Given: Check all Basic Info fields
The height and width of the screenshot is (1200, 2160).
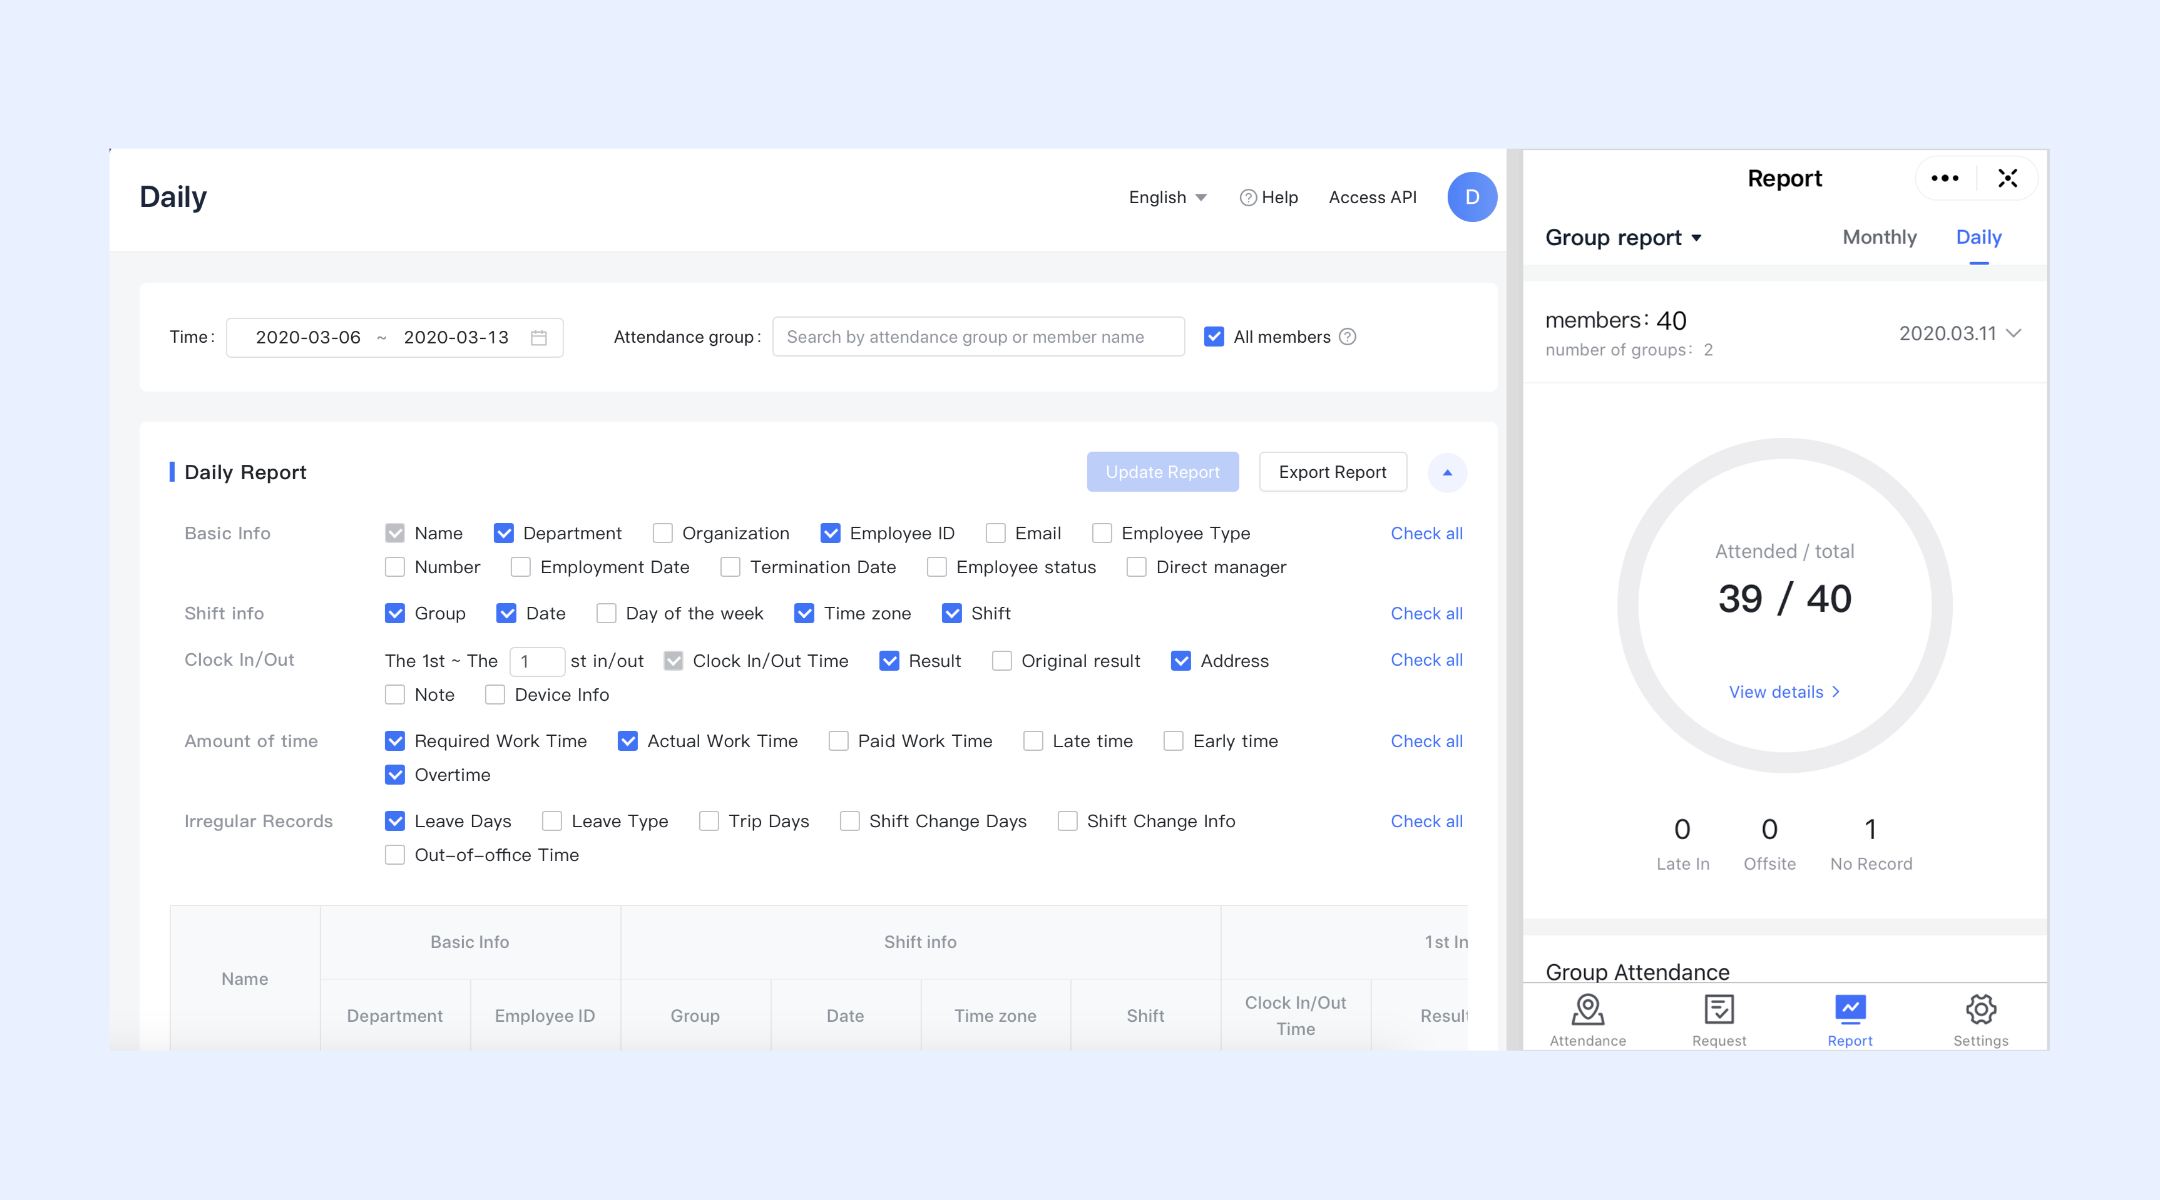Looking at the screenshot, I should click(1427, 534).
